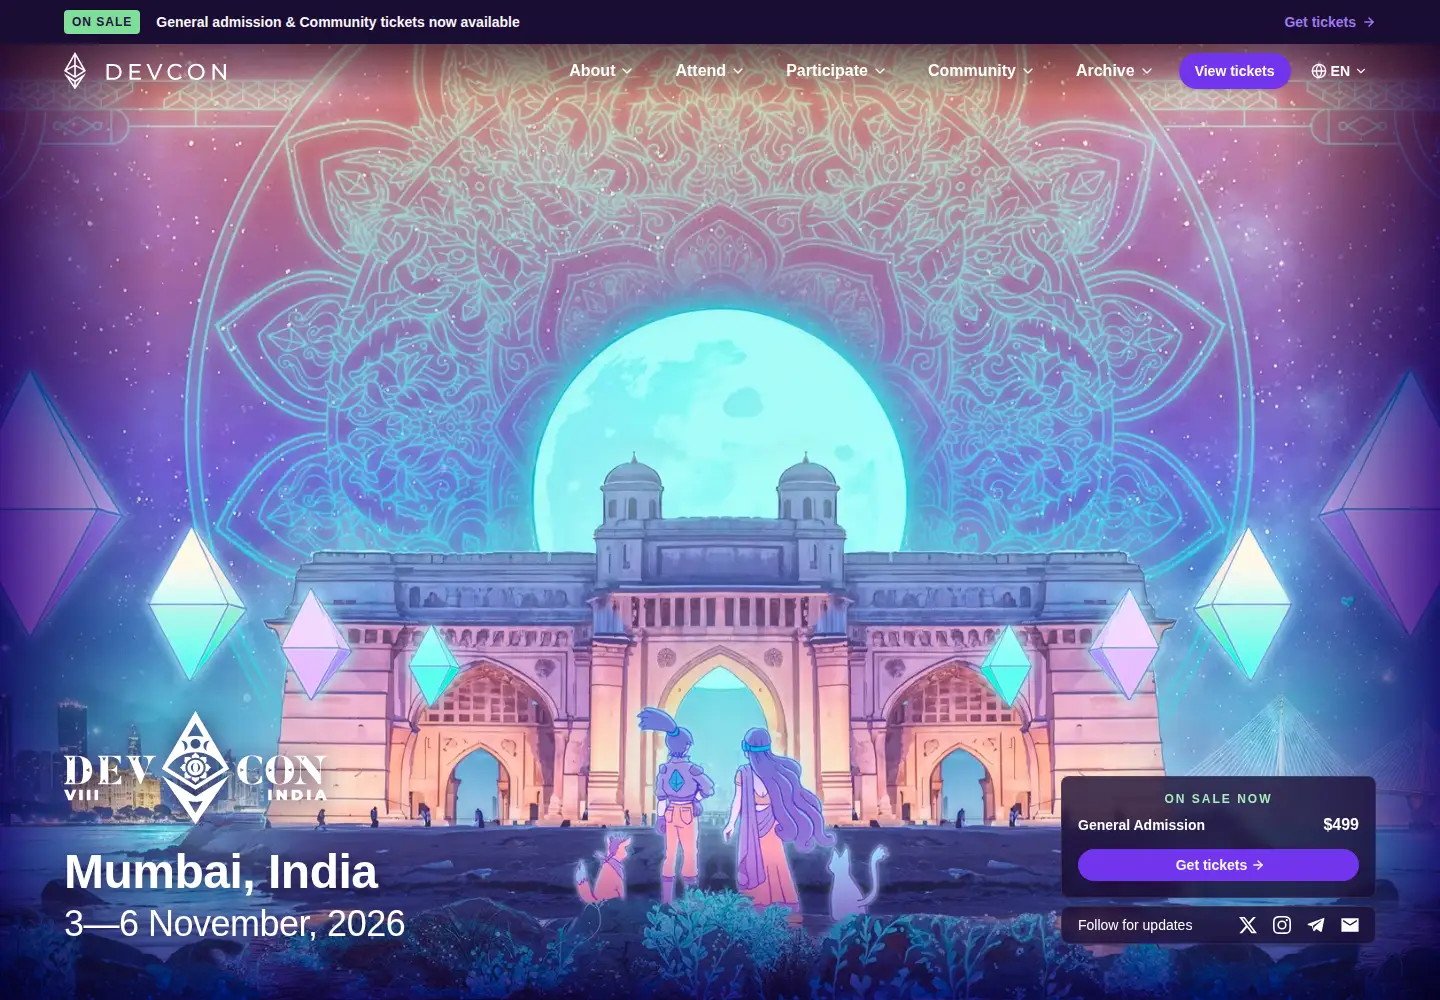Click the Follow for updates text
This screenshot has width=1440, height=1000.
(x=1135, y=925)
